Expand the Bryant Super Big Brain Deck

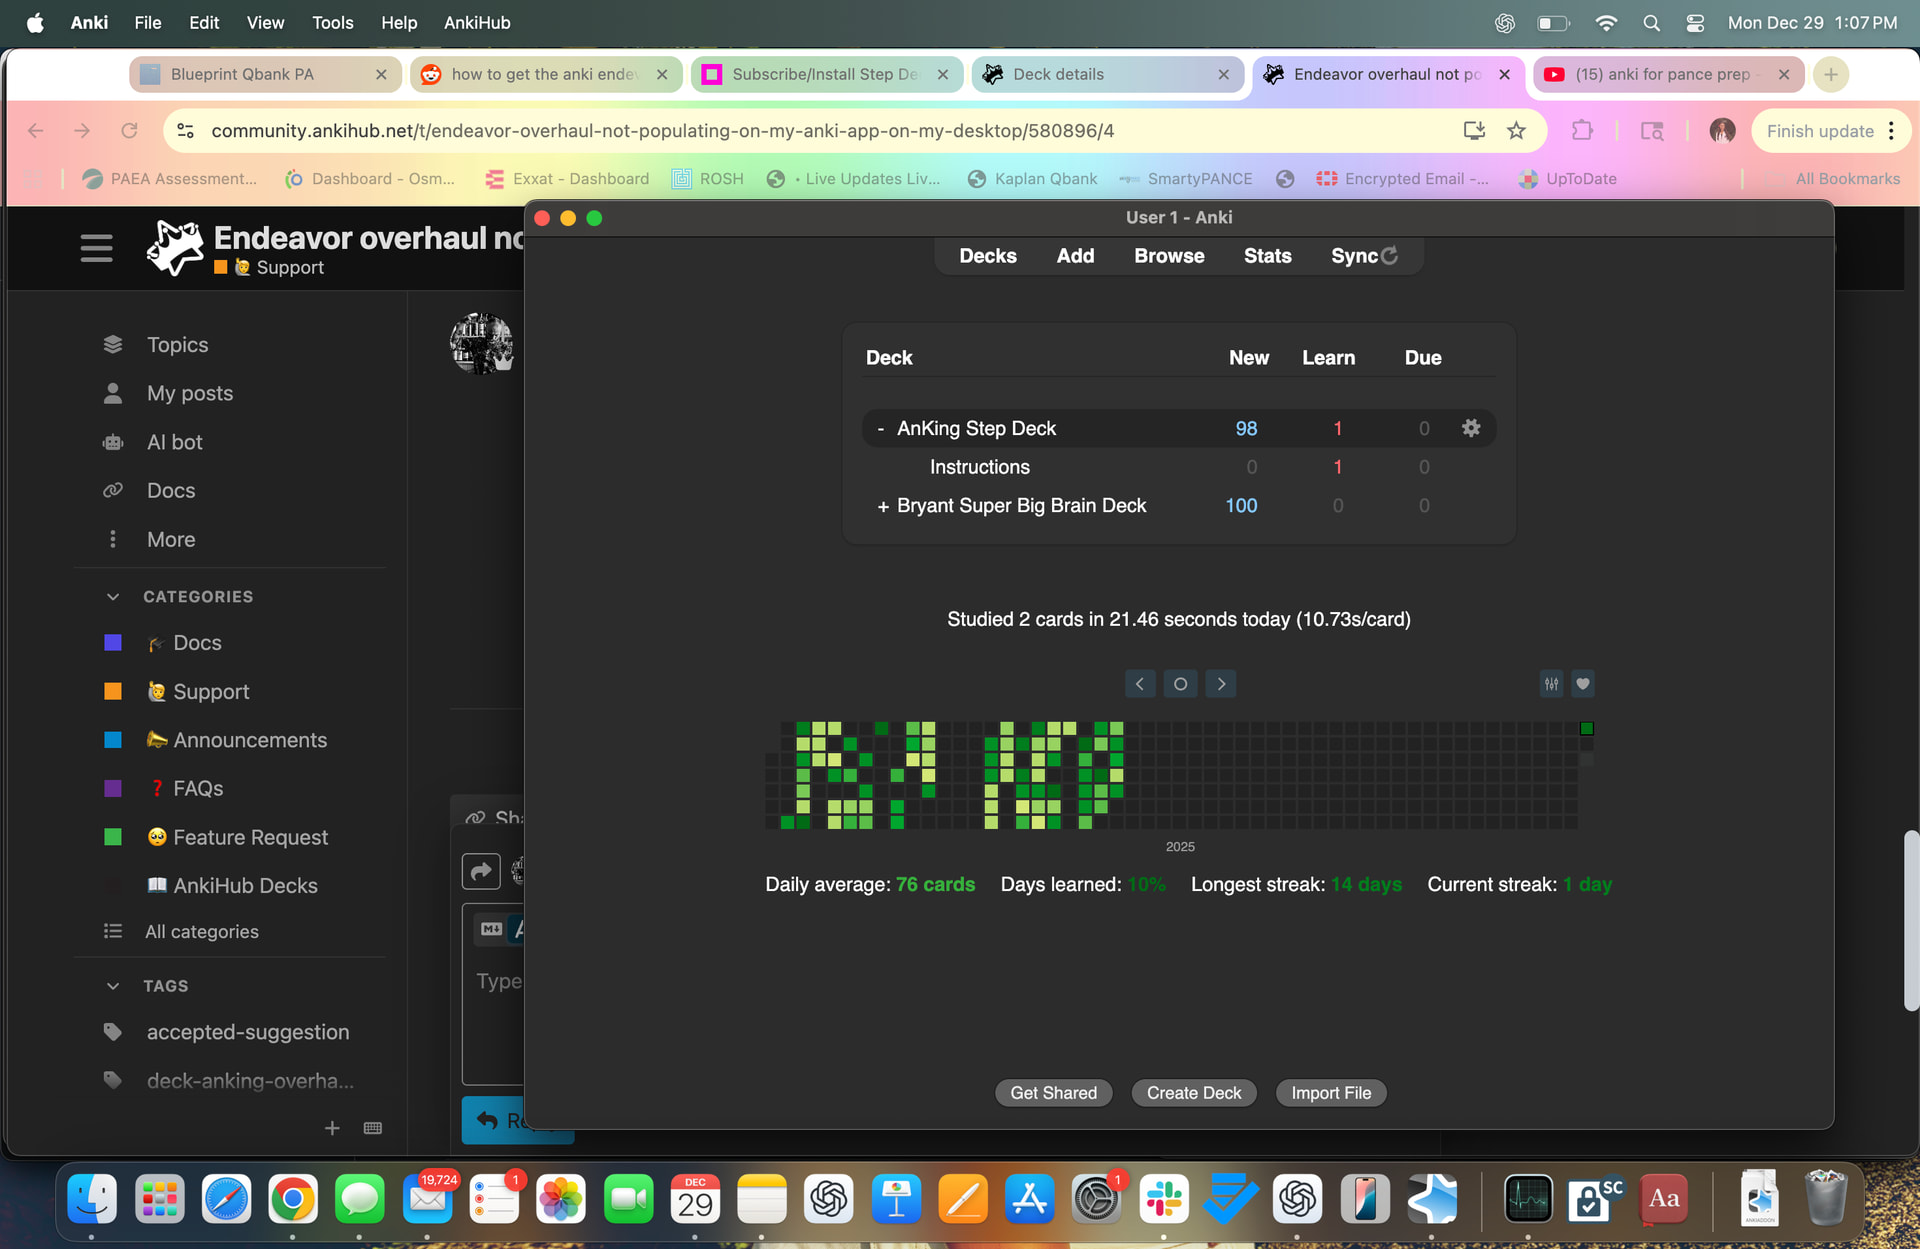(x=882, y=507)
